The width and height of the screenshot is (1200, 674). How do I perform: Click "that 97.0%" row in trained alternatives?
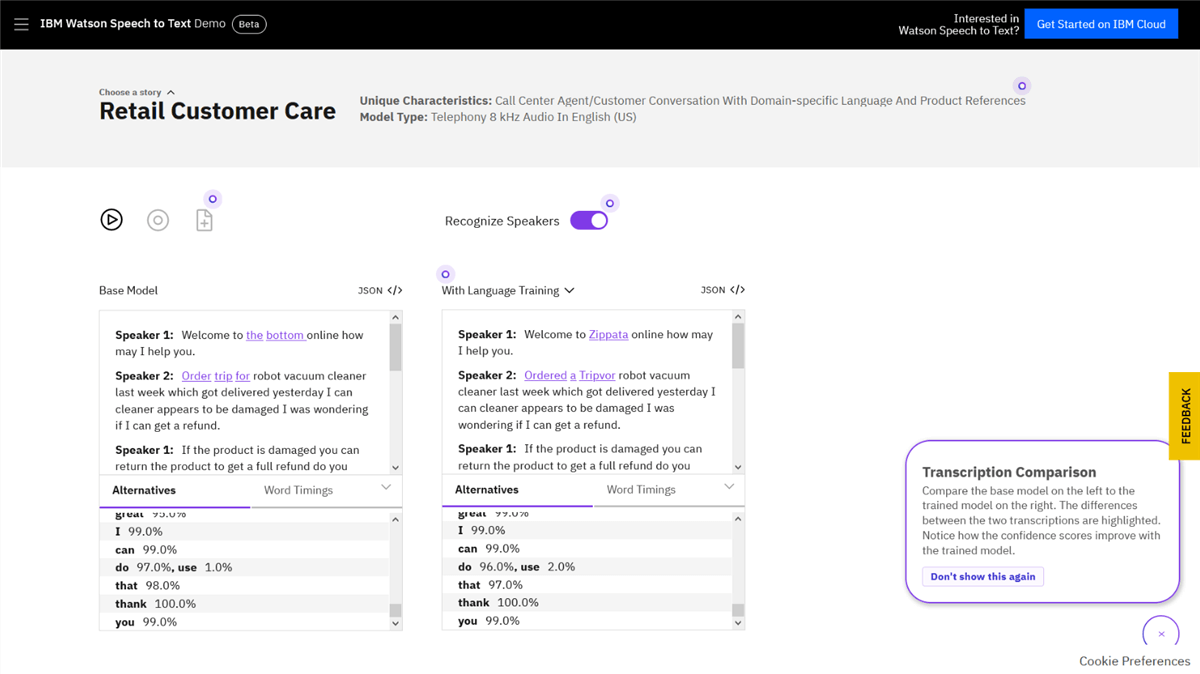(587, 585)
